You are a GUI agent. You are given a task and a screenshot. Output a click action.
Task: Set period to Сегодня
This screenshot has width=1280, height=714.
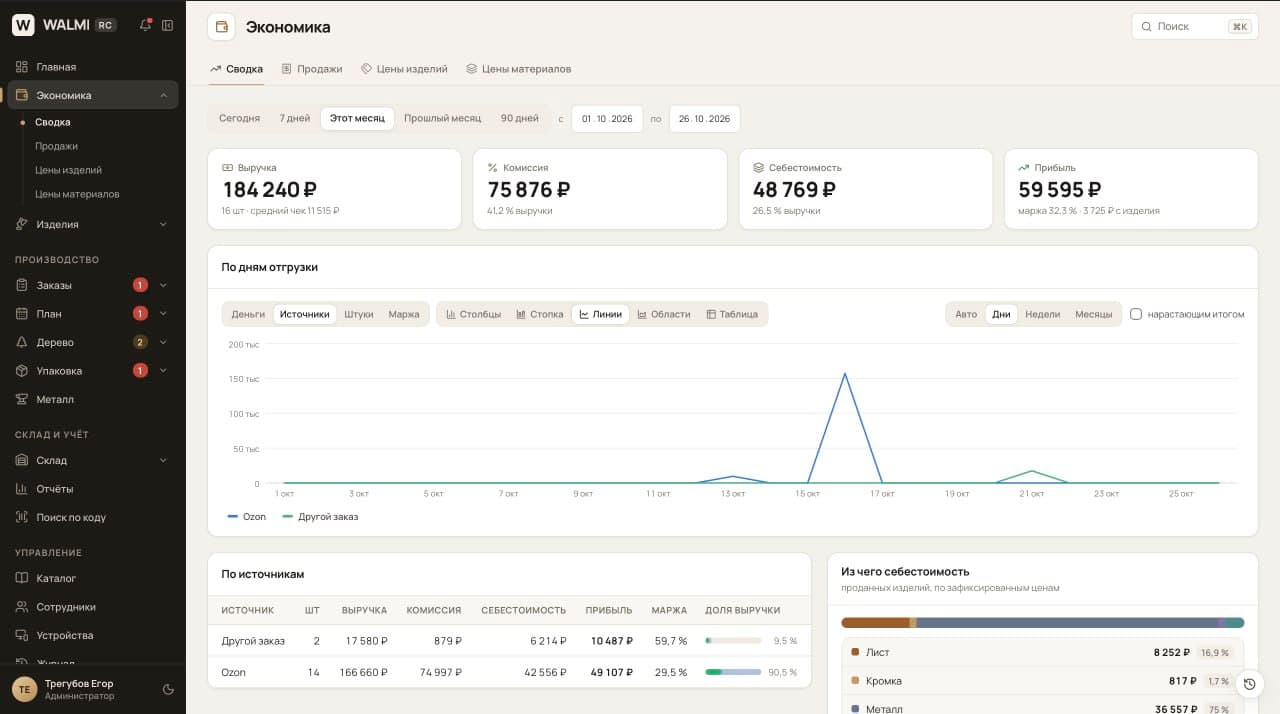240,118
